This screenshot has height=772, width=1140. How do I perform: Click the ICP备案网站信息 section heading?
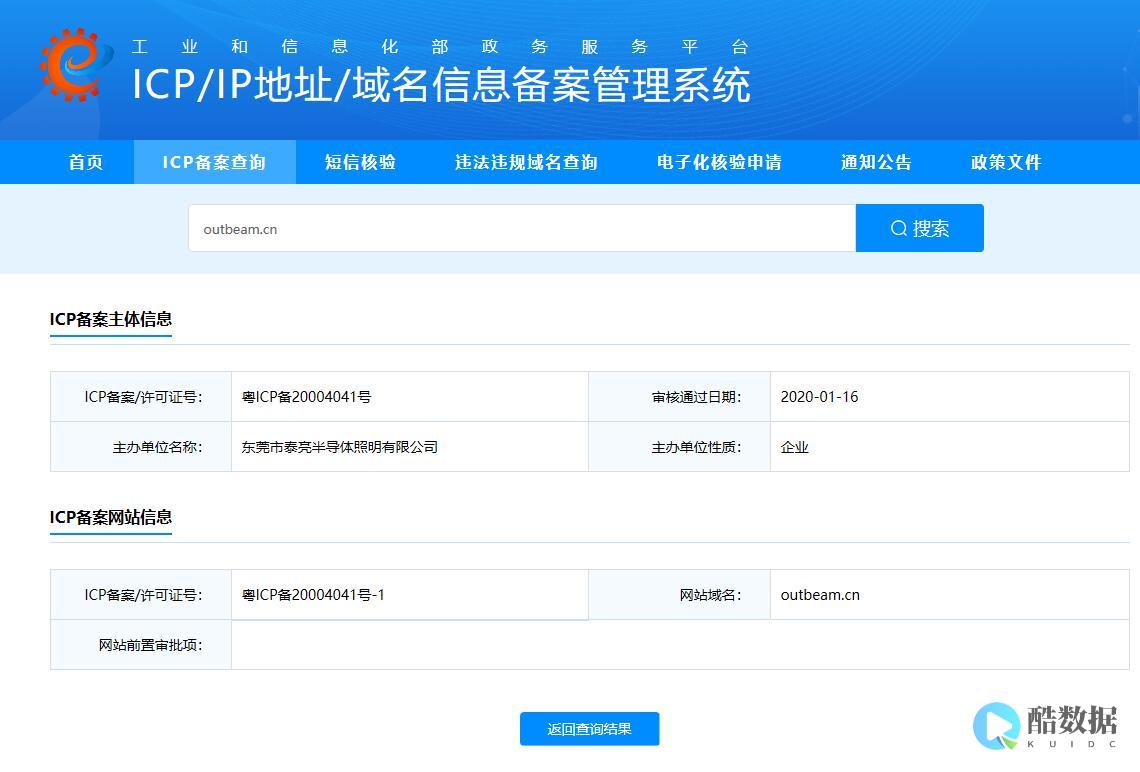click(111, 518)
